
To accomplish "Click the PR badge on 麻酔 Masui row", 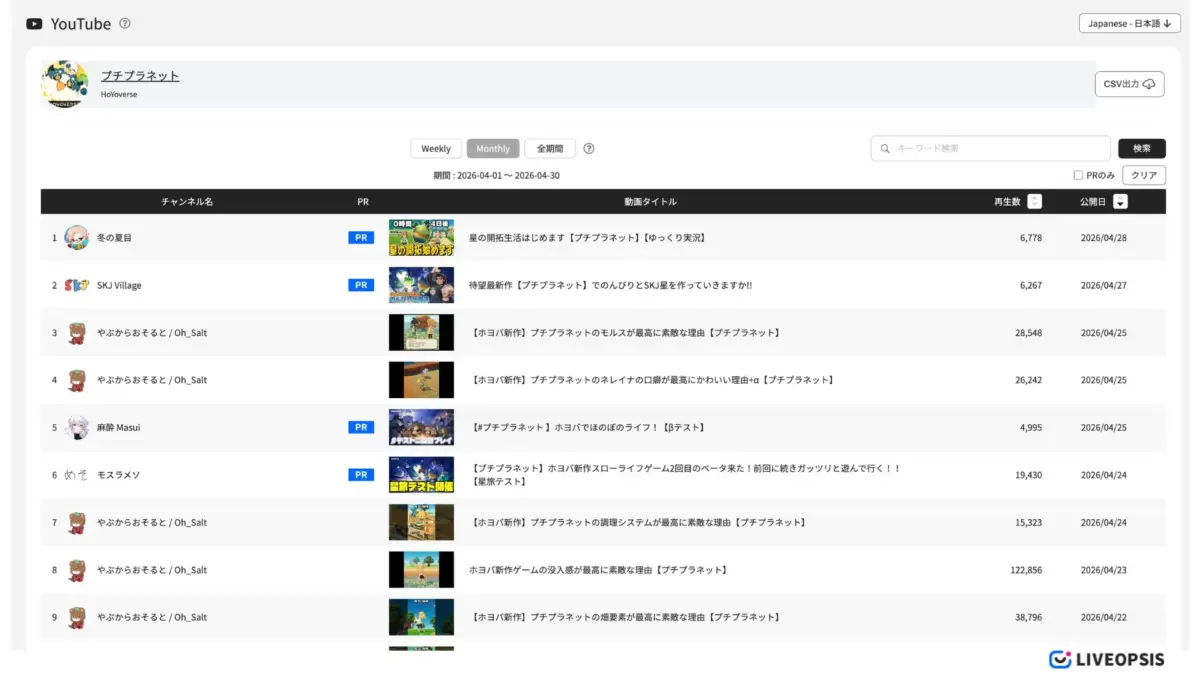I will click(x=361, y=427).
